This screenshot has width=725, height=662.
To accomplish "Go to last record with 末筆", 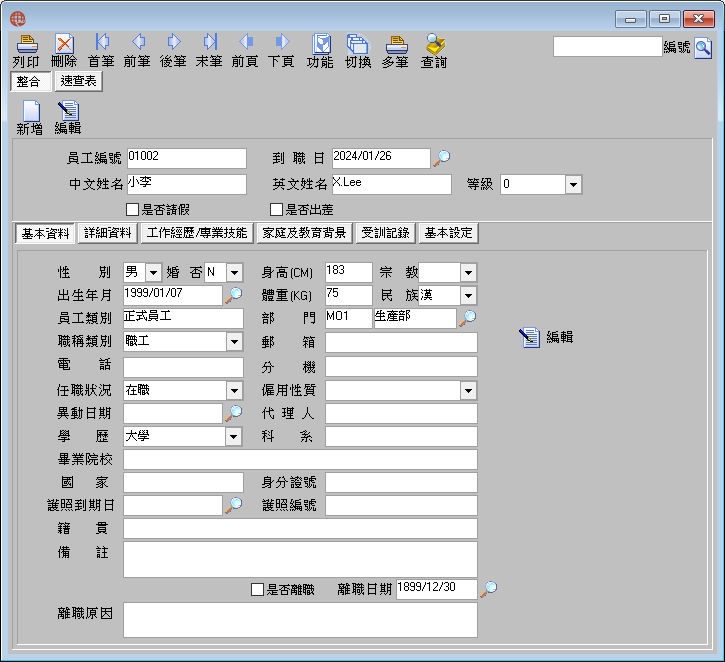I will click(x=210, y=42).
